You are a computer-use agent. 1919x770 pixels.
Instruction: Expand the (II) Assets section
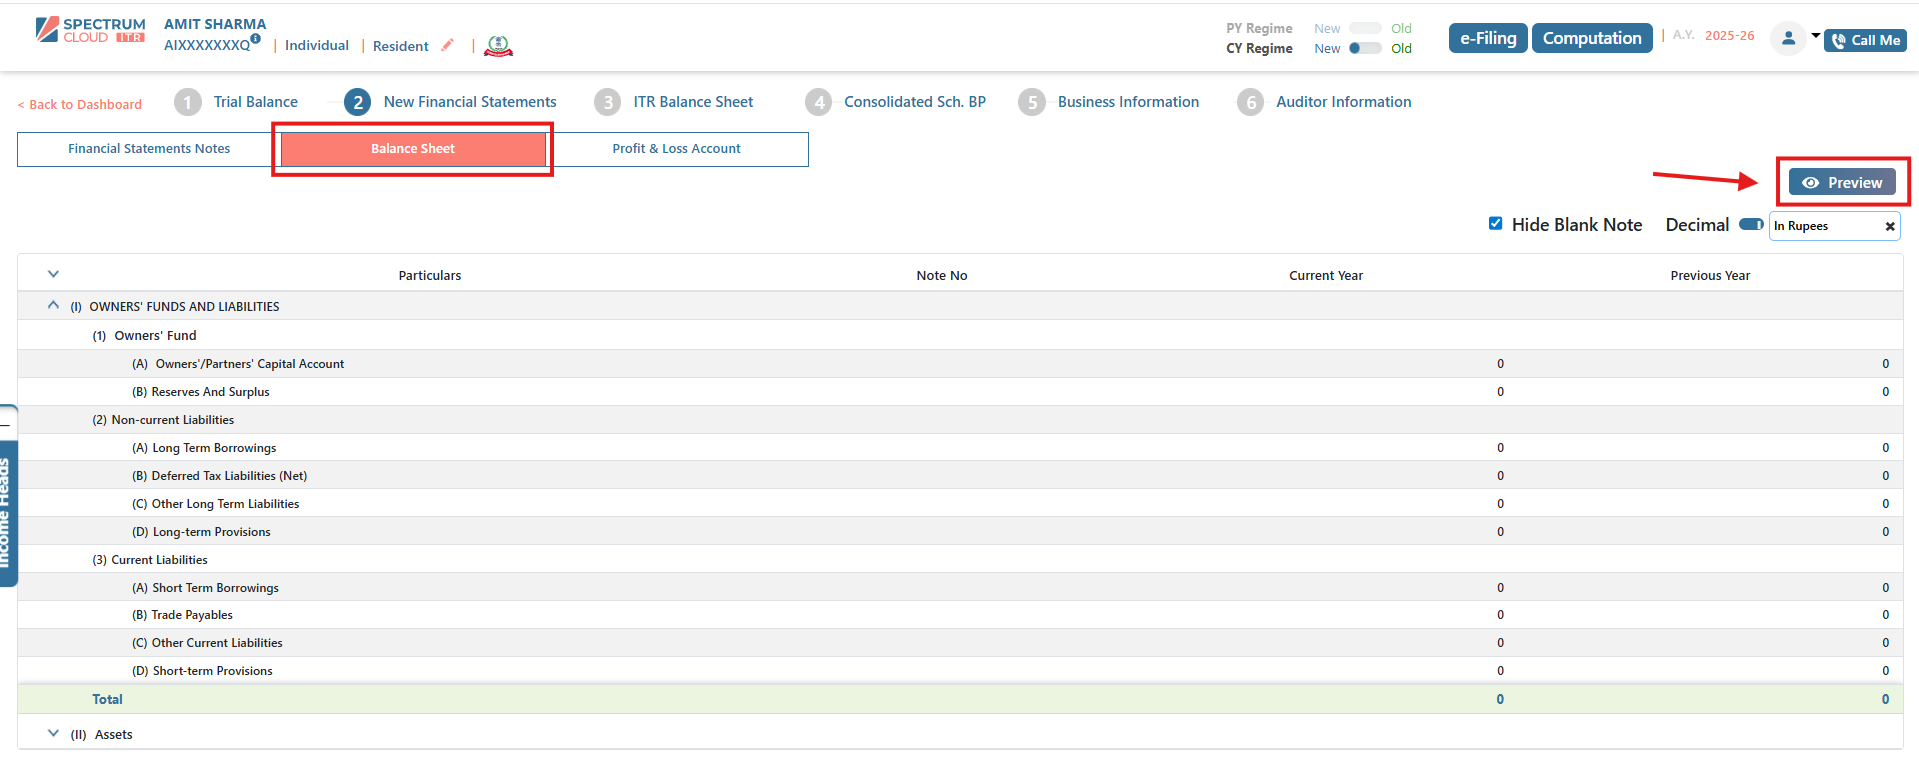pos(54,734)
